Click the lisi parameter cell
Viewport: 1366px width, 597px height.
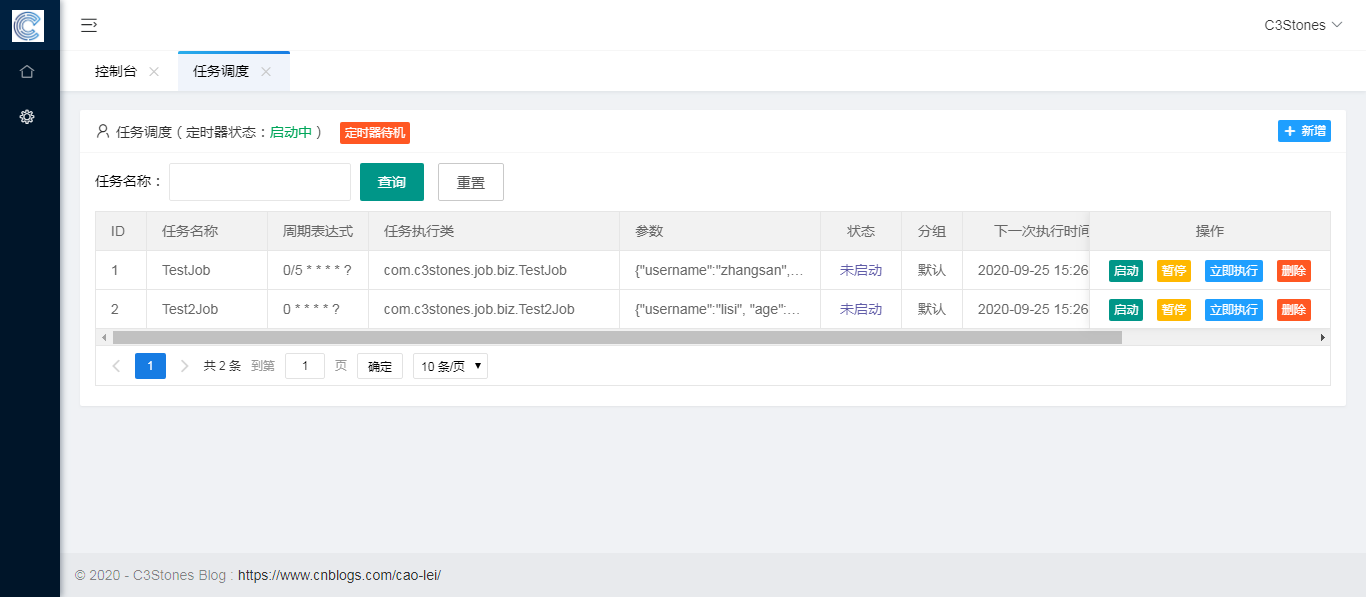click(x=720, y=309)
